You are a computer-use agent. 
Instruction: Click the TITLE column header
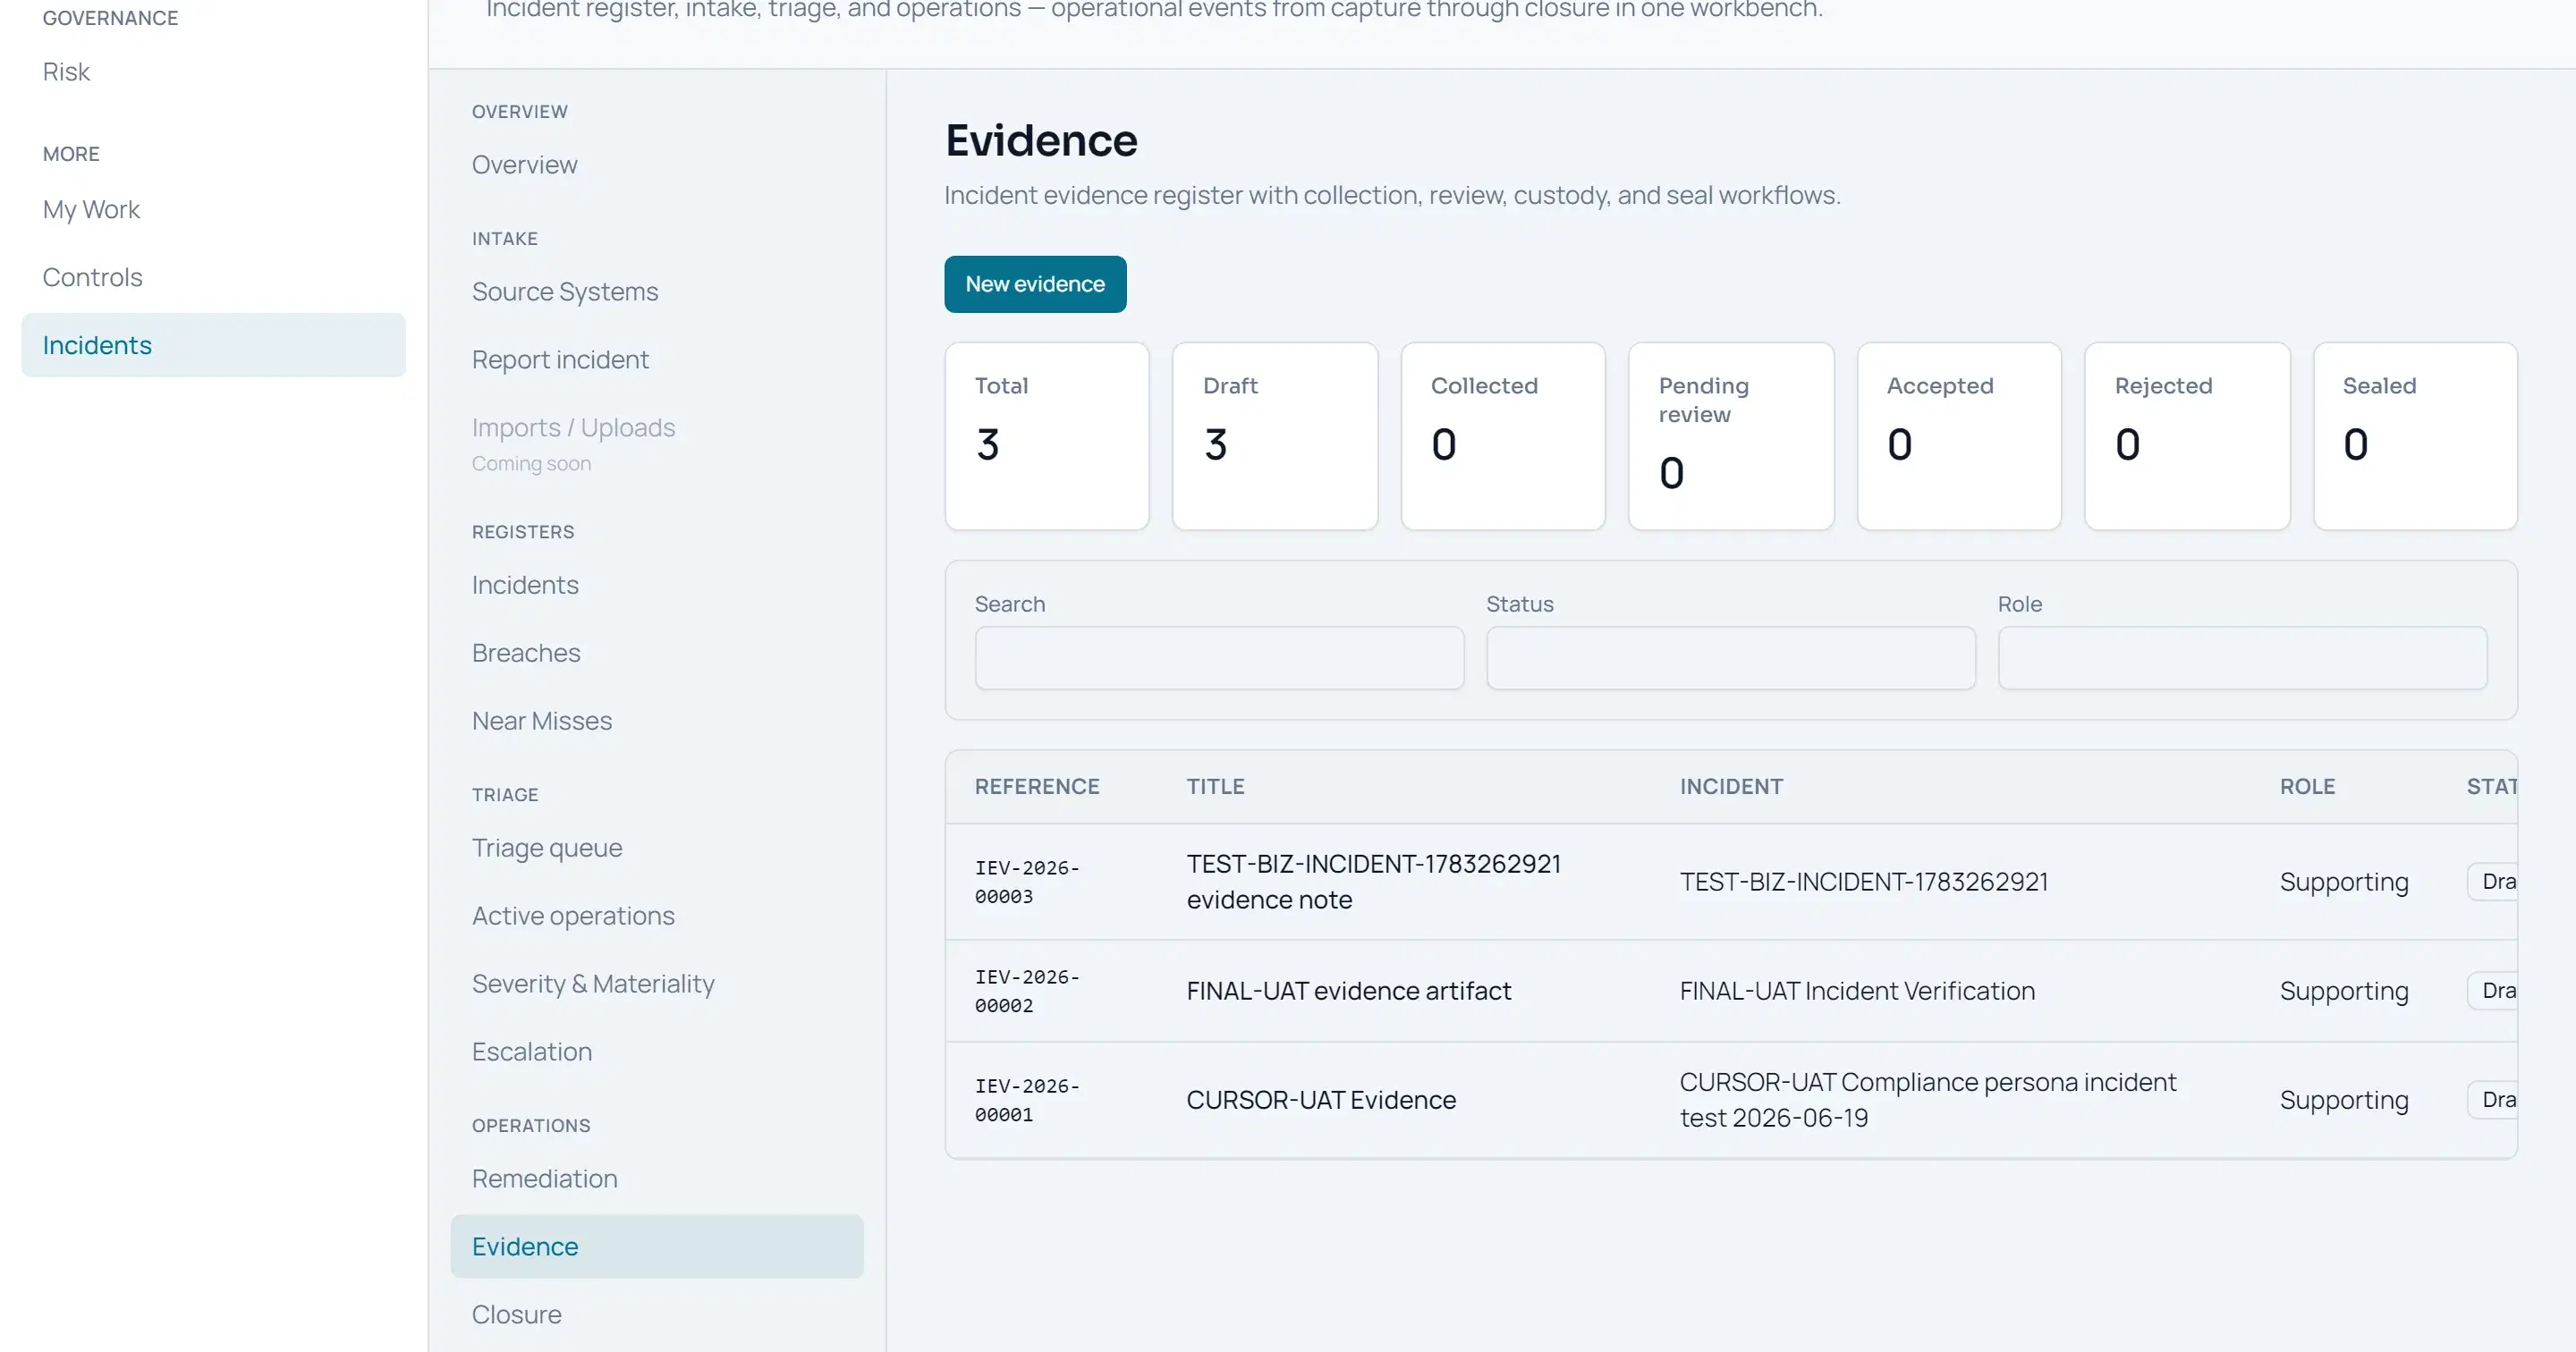click(x=1215, y=786)
